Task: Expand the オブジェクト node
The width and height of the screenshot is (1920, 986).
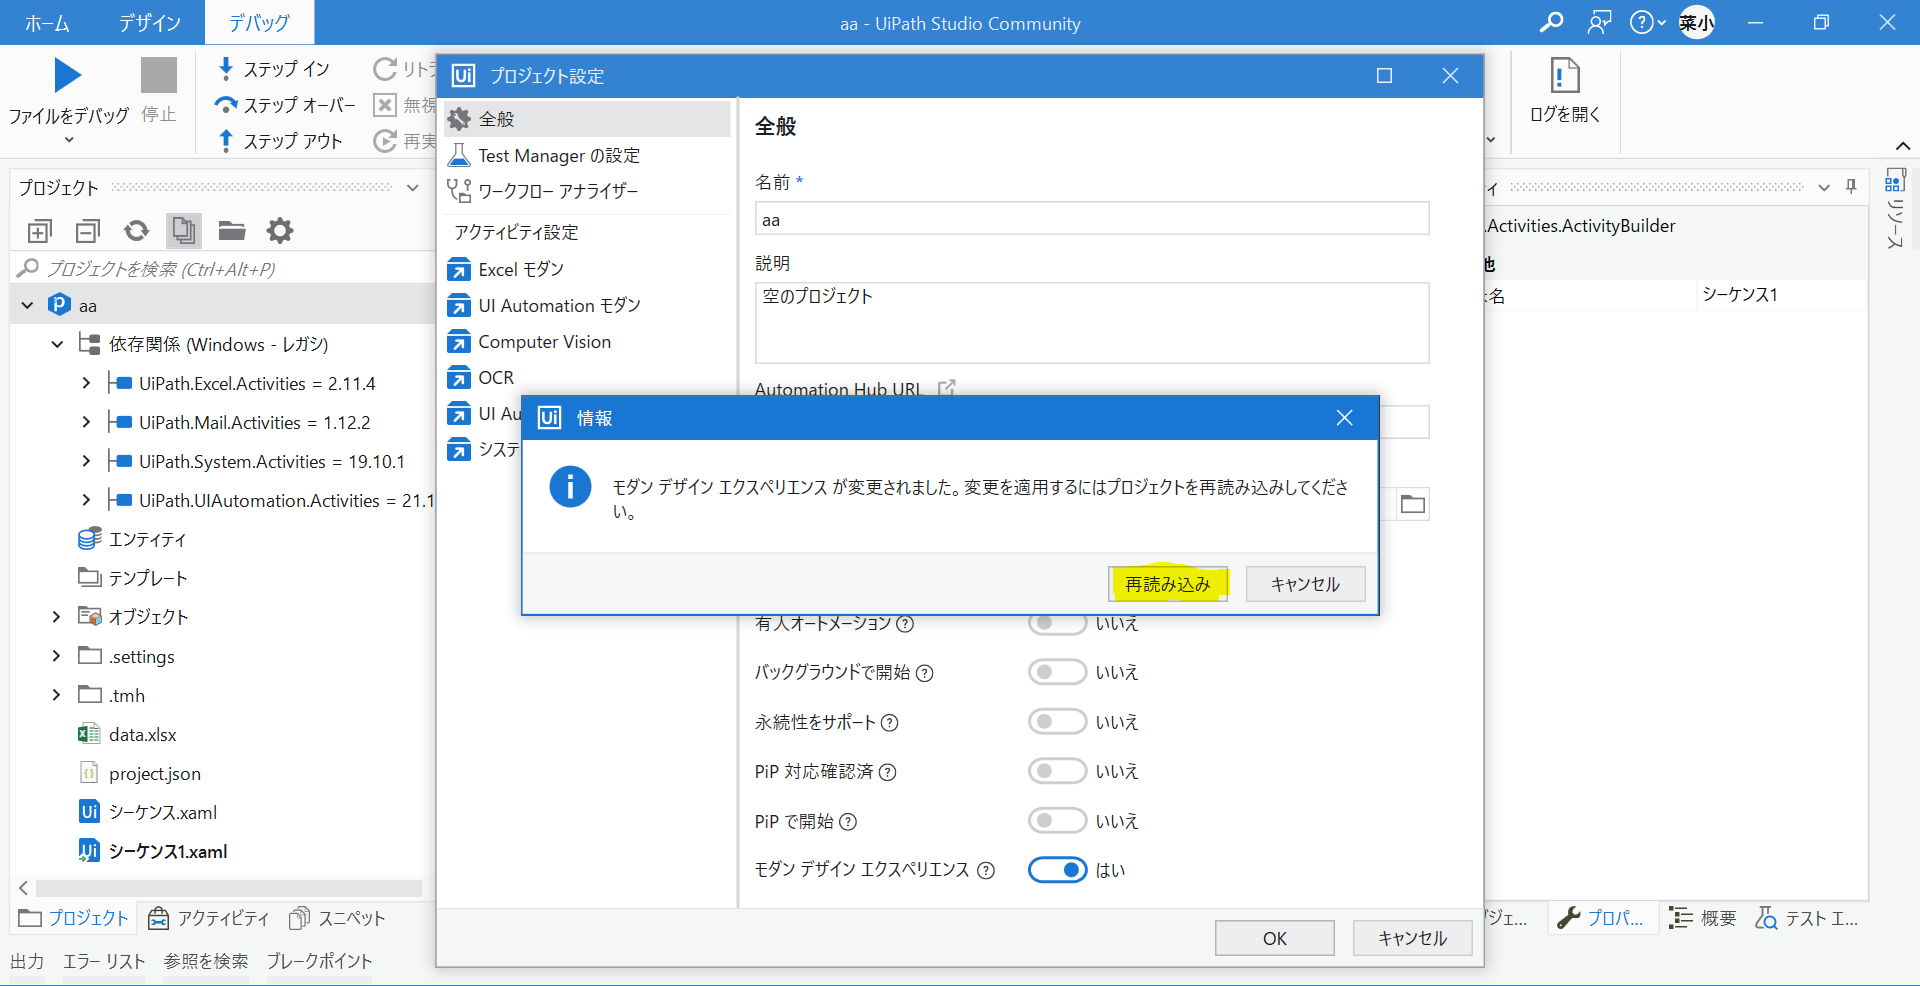Action: (x=57, y=617)
